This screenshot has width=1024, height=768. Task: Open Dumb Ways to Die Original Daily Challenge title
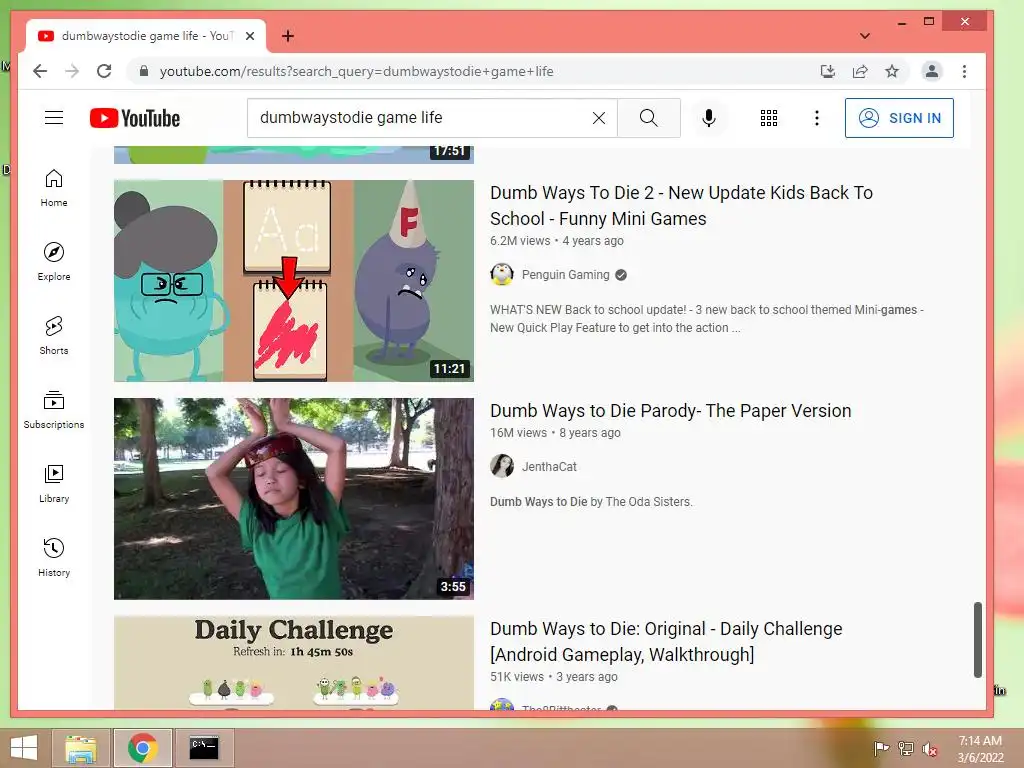666,642
